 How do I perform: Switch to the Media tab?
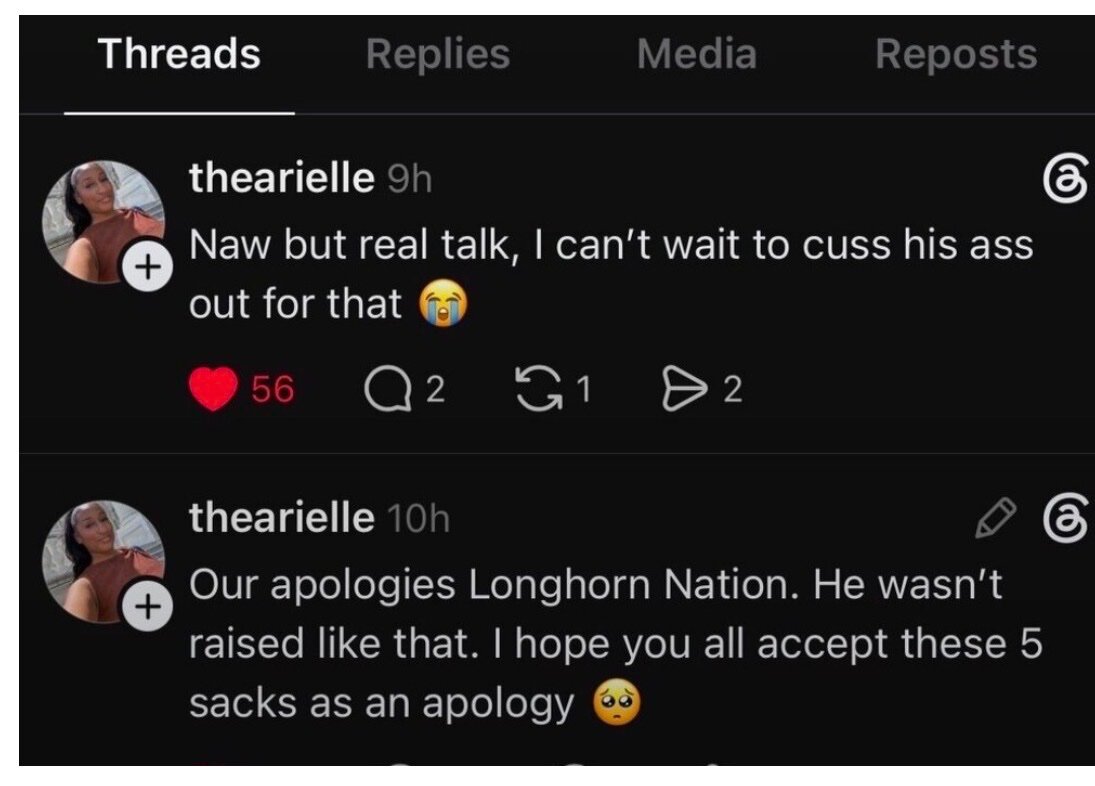696,54
